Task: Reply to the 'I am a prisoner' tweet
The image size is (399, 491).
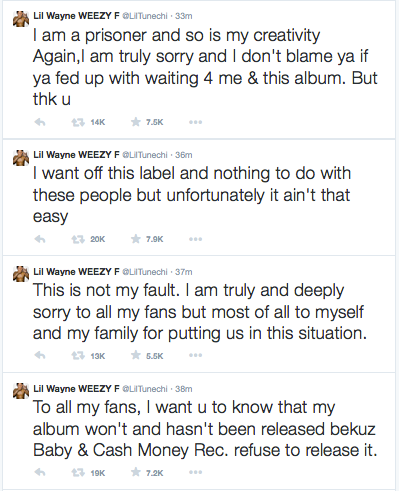Action: (40, 122)
